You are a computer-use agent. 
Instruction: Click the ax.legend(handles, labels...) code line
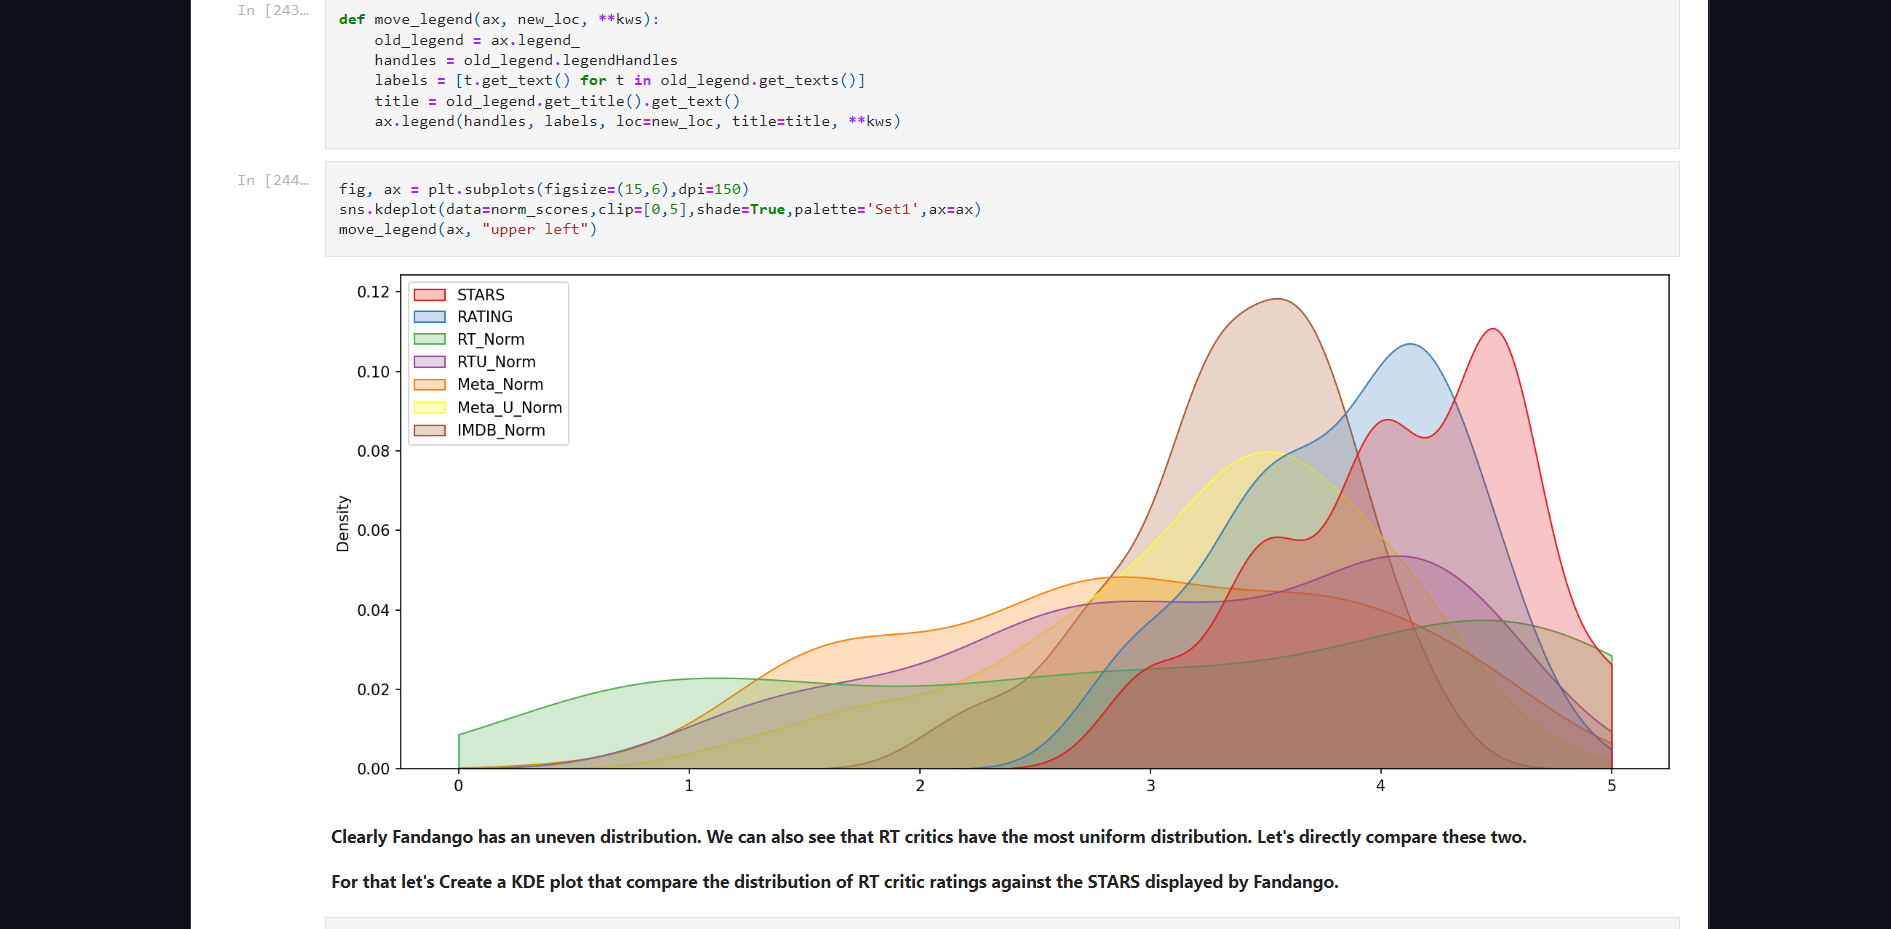[x=637, y=122]
